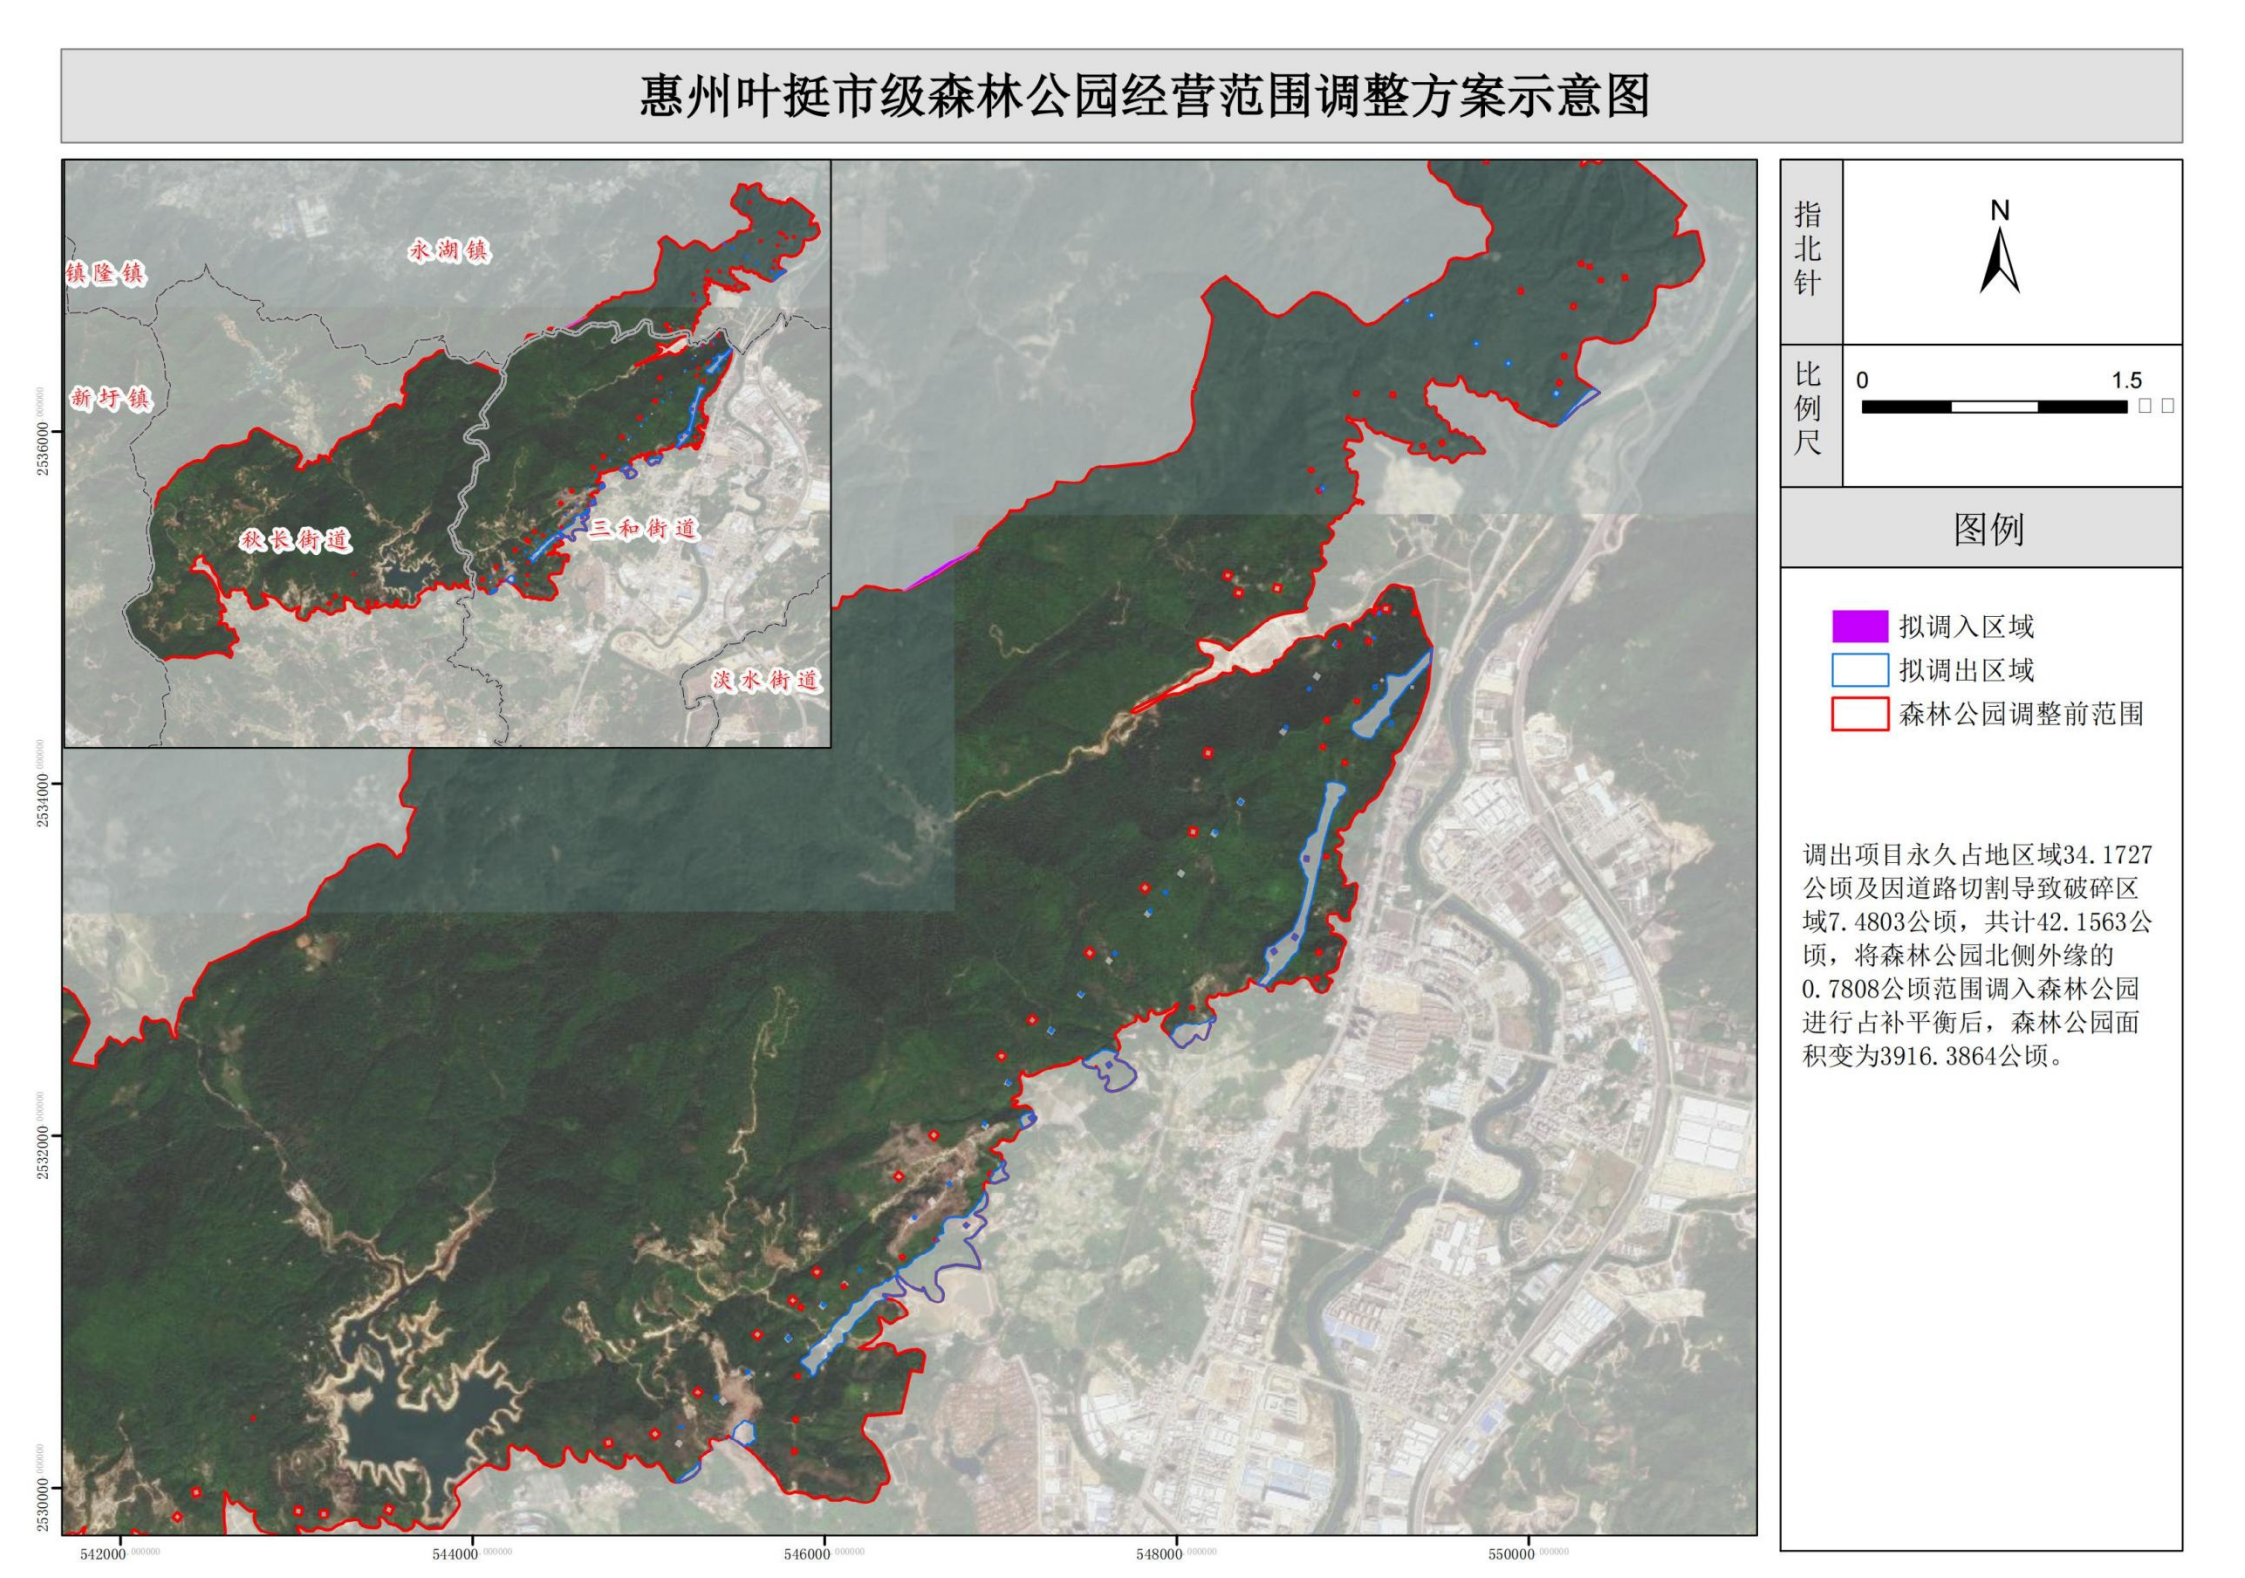Click the 秋长街道 label in the inset map
The height and width of the screenshot is (1578, 2245).
tap(296, 541)
